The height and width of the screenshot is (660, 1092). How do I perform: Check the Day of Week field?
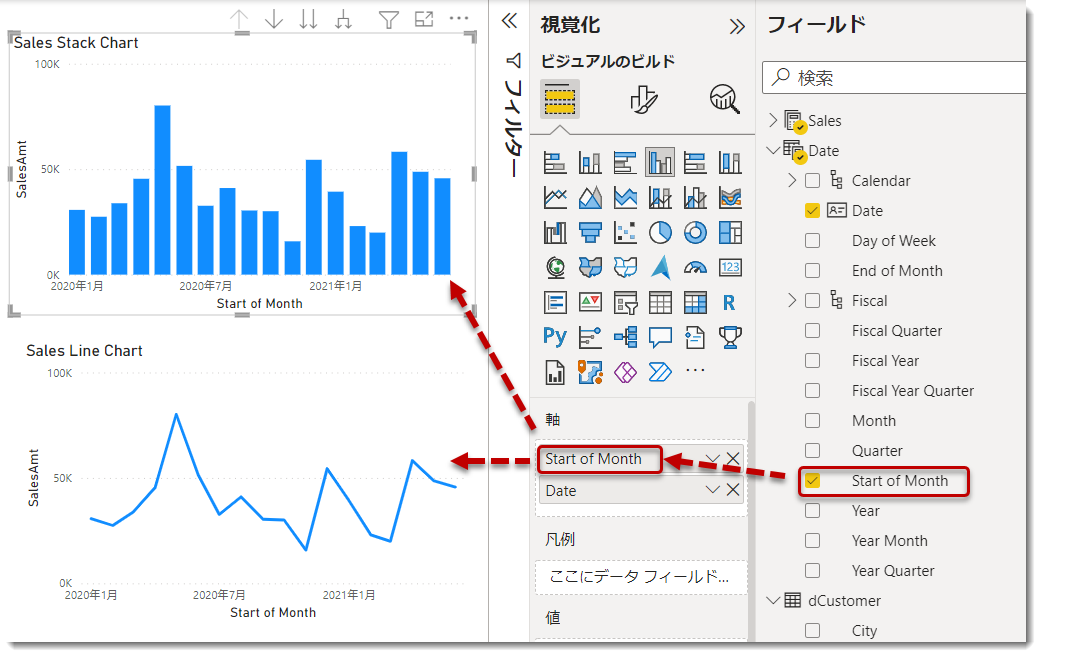point(812,241)
